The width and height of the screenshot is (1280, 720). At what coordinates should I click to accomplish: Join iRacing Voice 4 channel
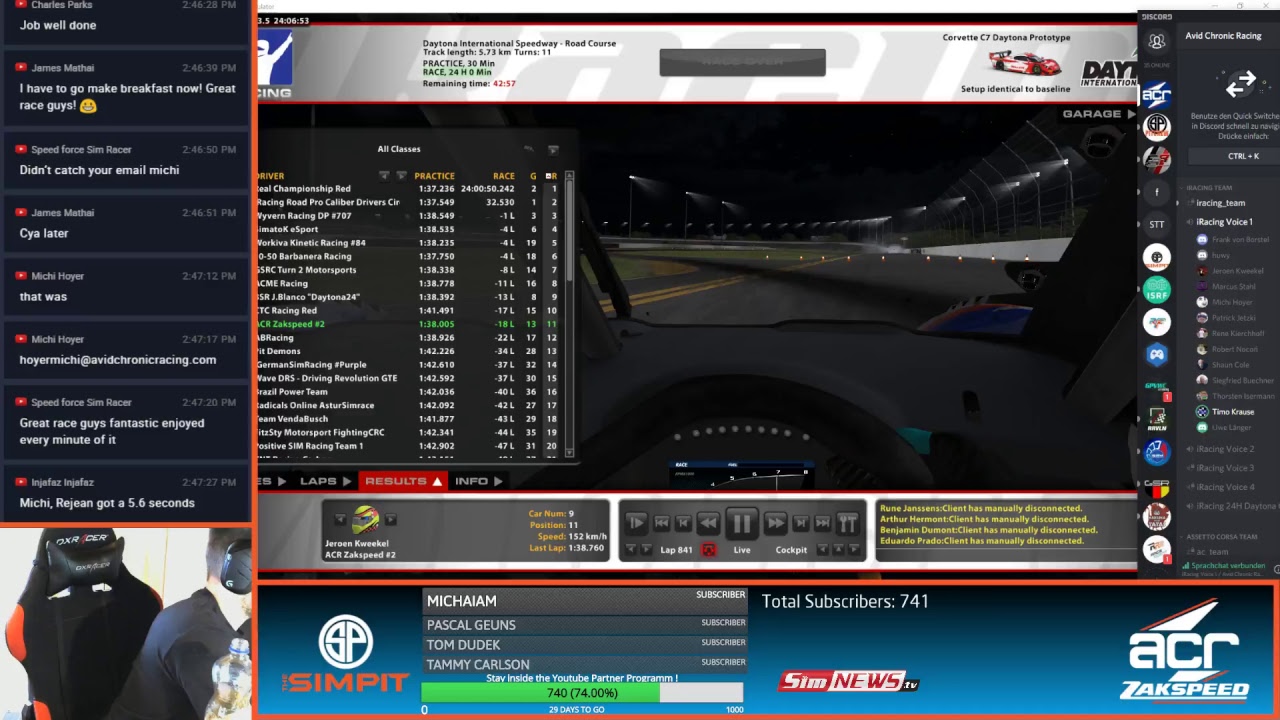point(1224,487)
